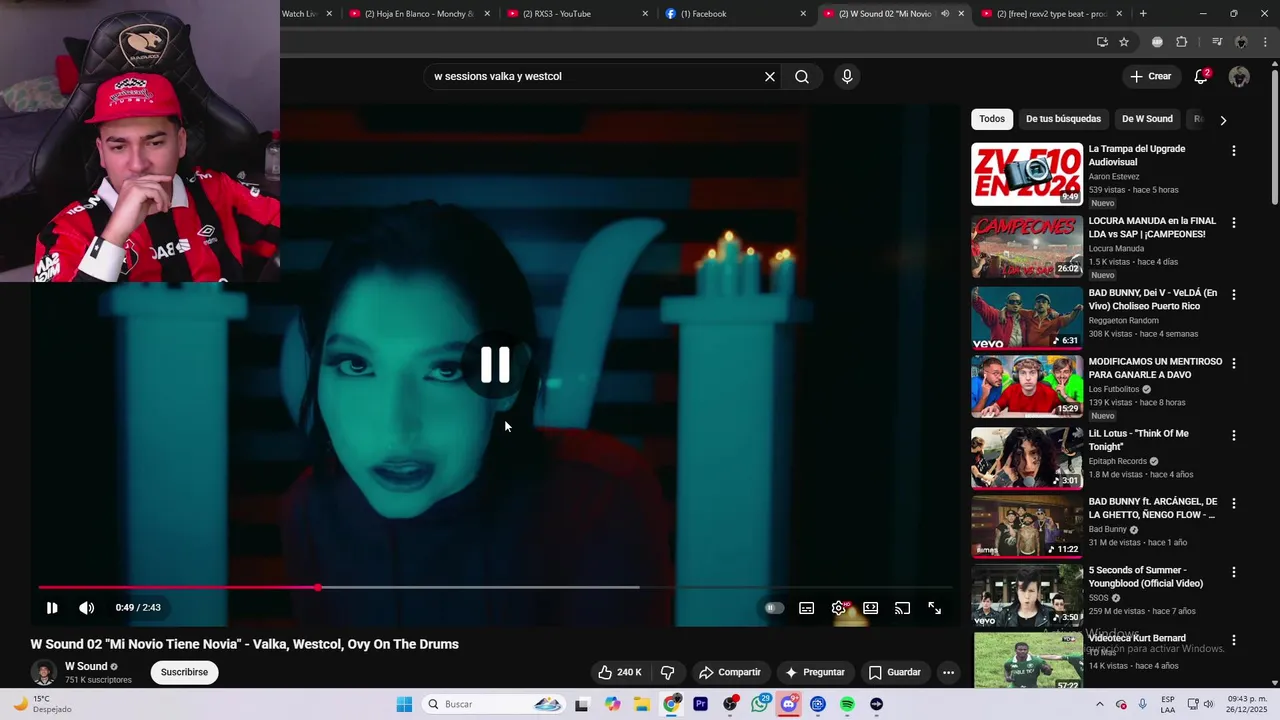Like the video (240 K)

pos(620,672)
